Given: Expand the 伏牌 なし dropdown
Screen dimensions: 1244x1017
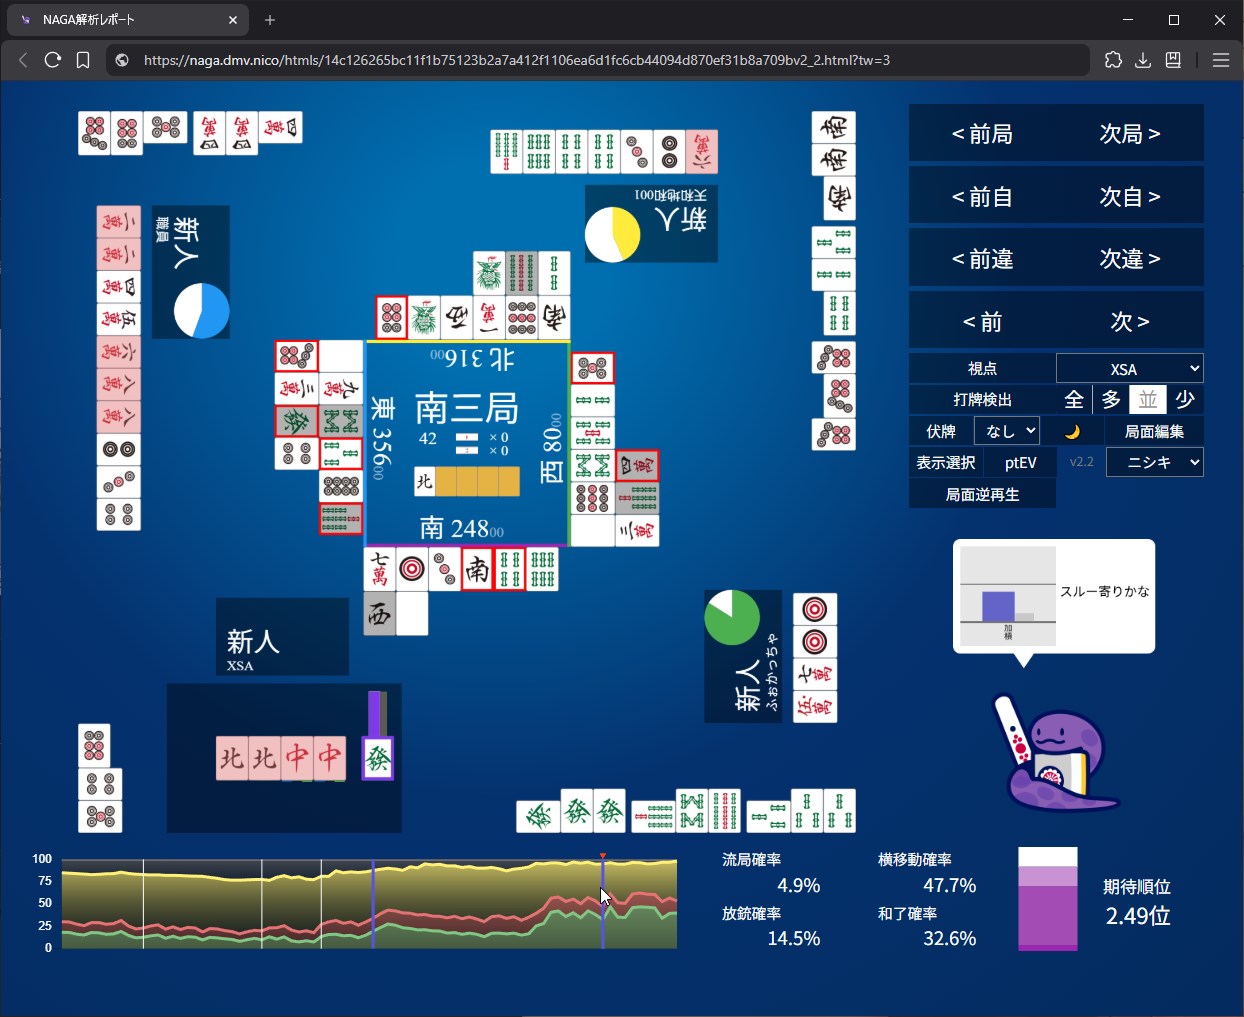Looking at the screenshot, I should (x=1006, y=431).
